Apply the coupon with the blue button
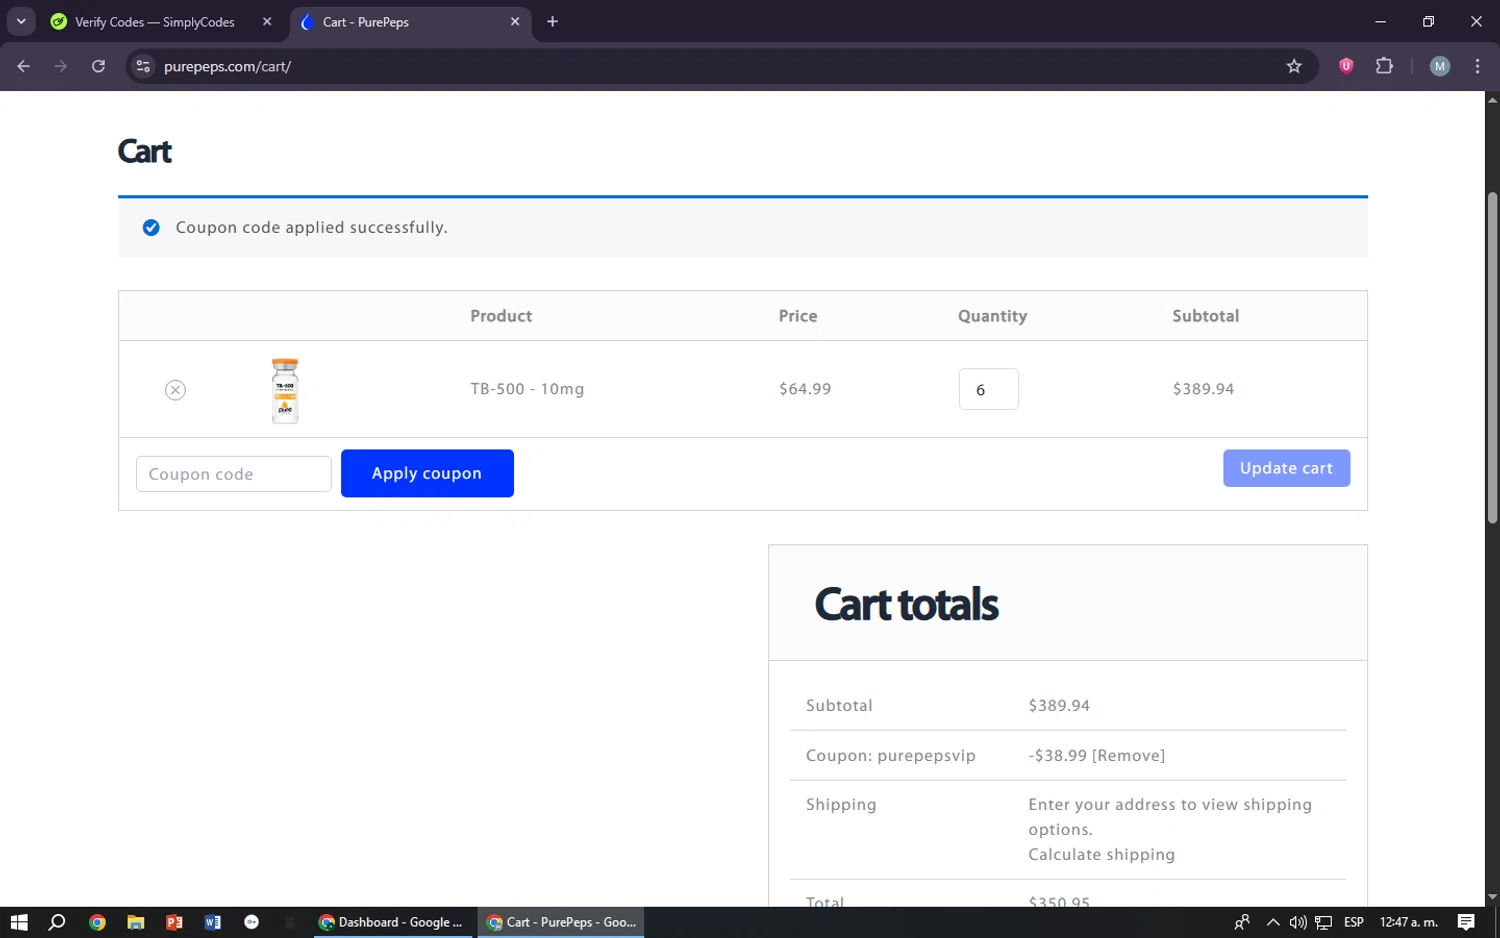Image resolution: width=1500 pixels, height=938 pixels. click(x=427, y=473)
